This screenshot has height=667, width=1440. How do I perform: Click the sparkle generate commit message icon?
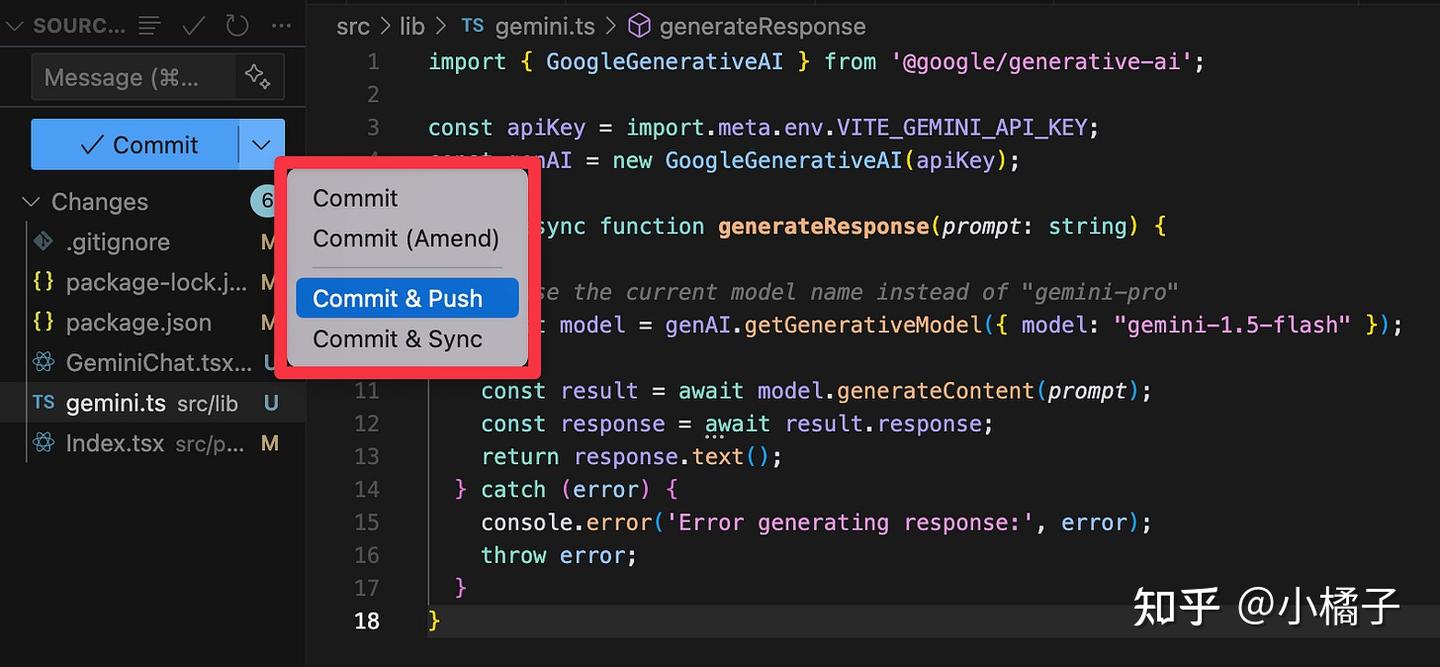point(257,77)
